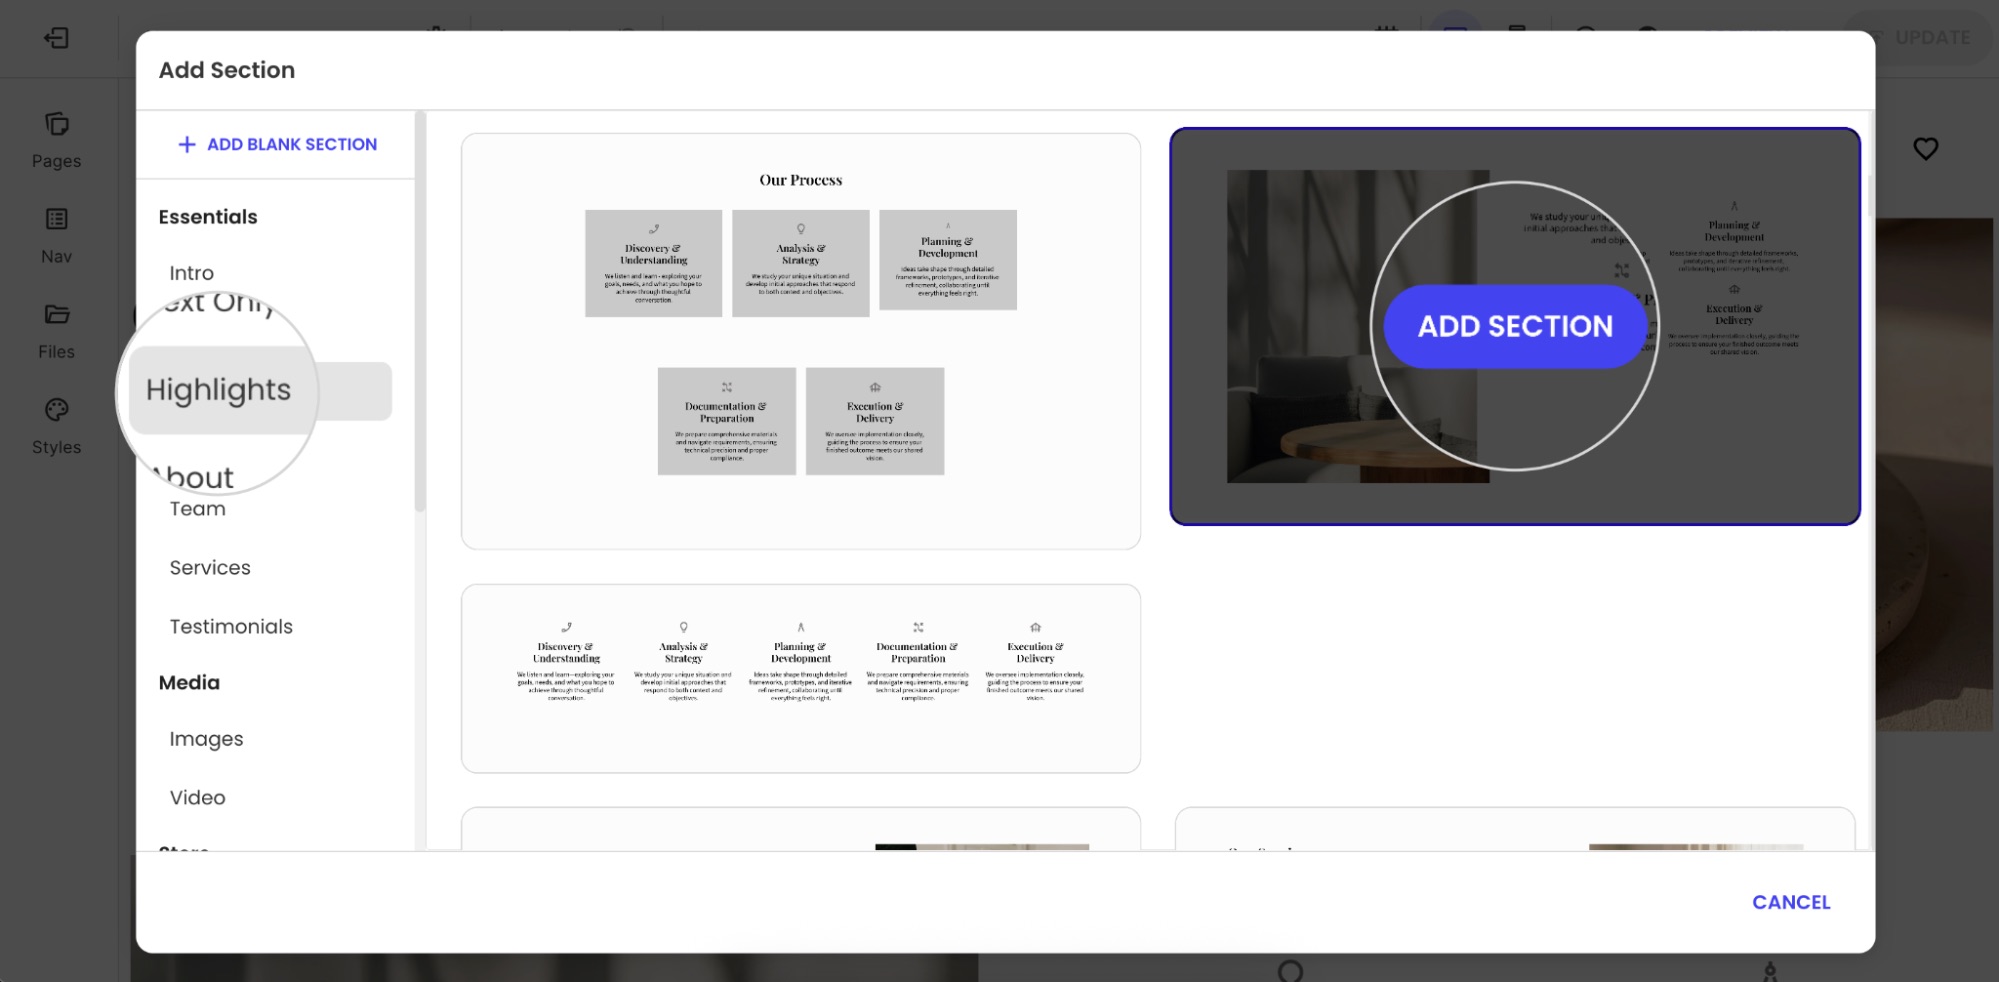Choose the five-column process row layout thumbnail

point(801,678)
